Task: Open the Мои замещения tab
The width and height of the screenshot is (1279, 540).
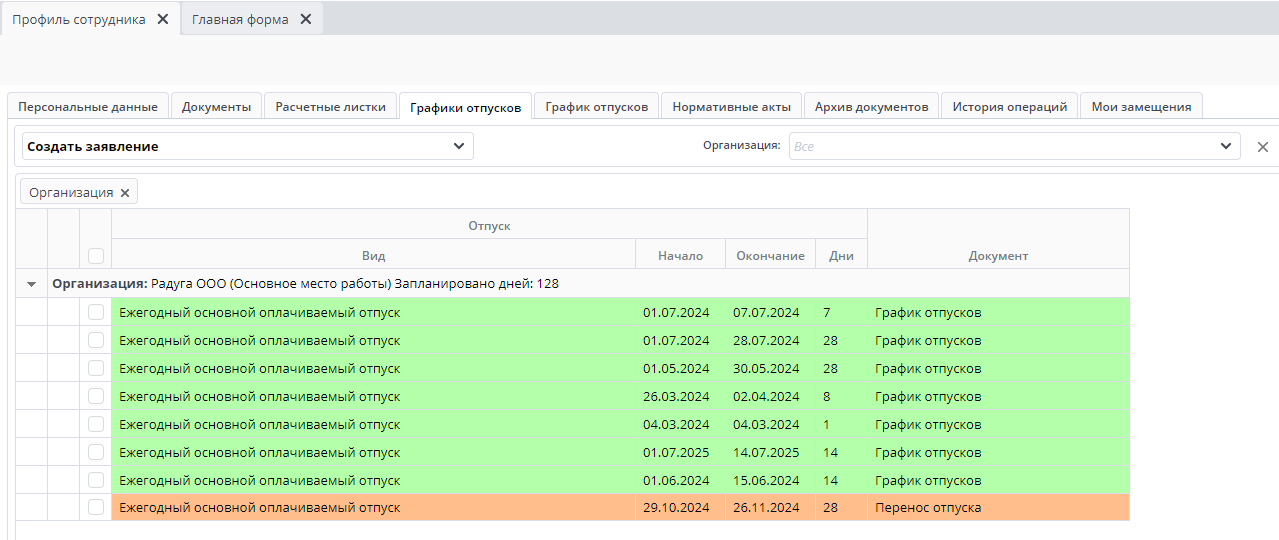Action: coord(1141,107)
